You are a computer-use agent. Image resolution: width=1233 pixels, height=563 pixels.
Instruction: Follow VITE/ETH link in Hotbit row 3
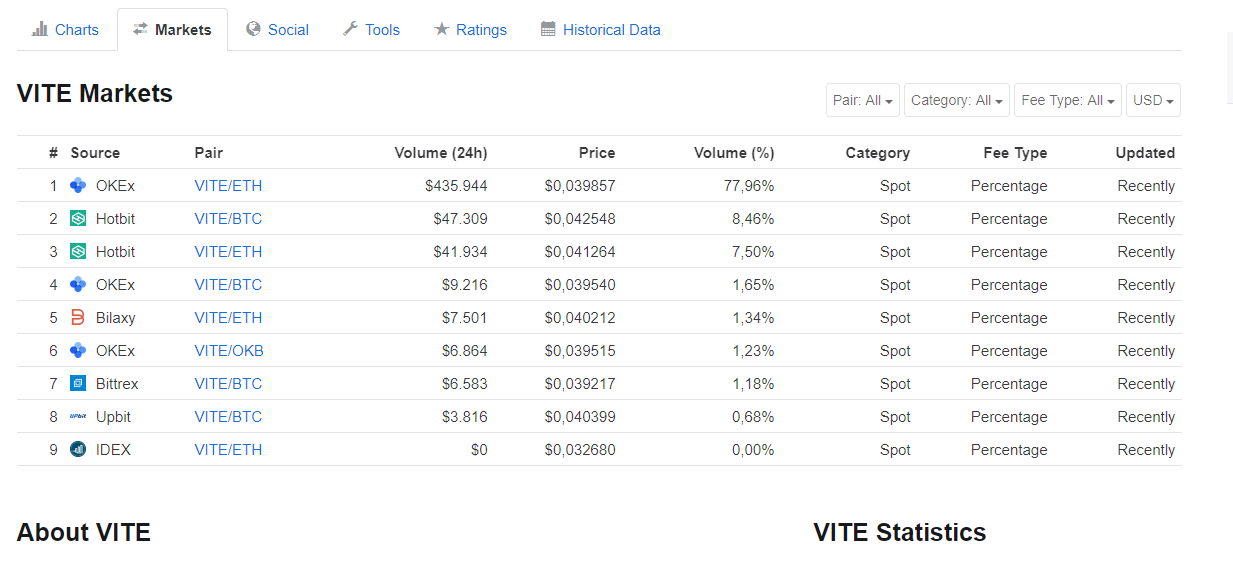228,252
